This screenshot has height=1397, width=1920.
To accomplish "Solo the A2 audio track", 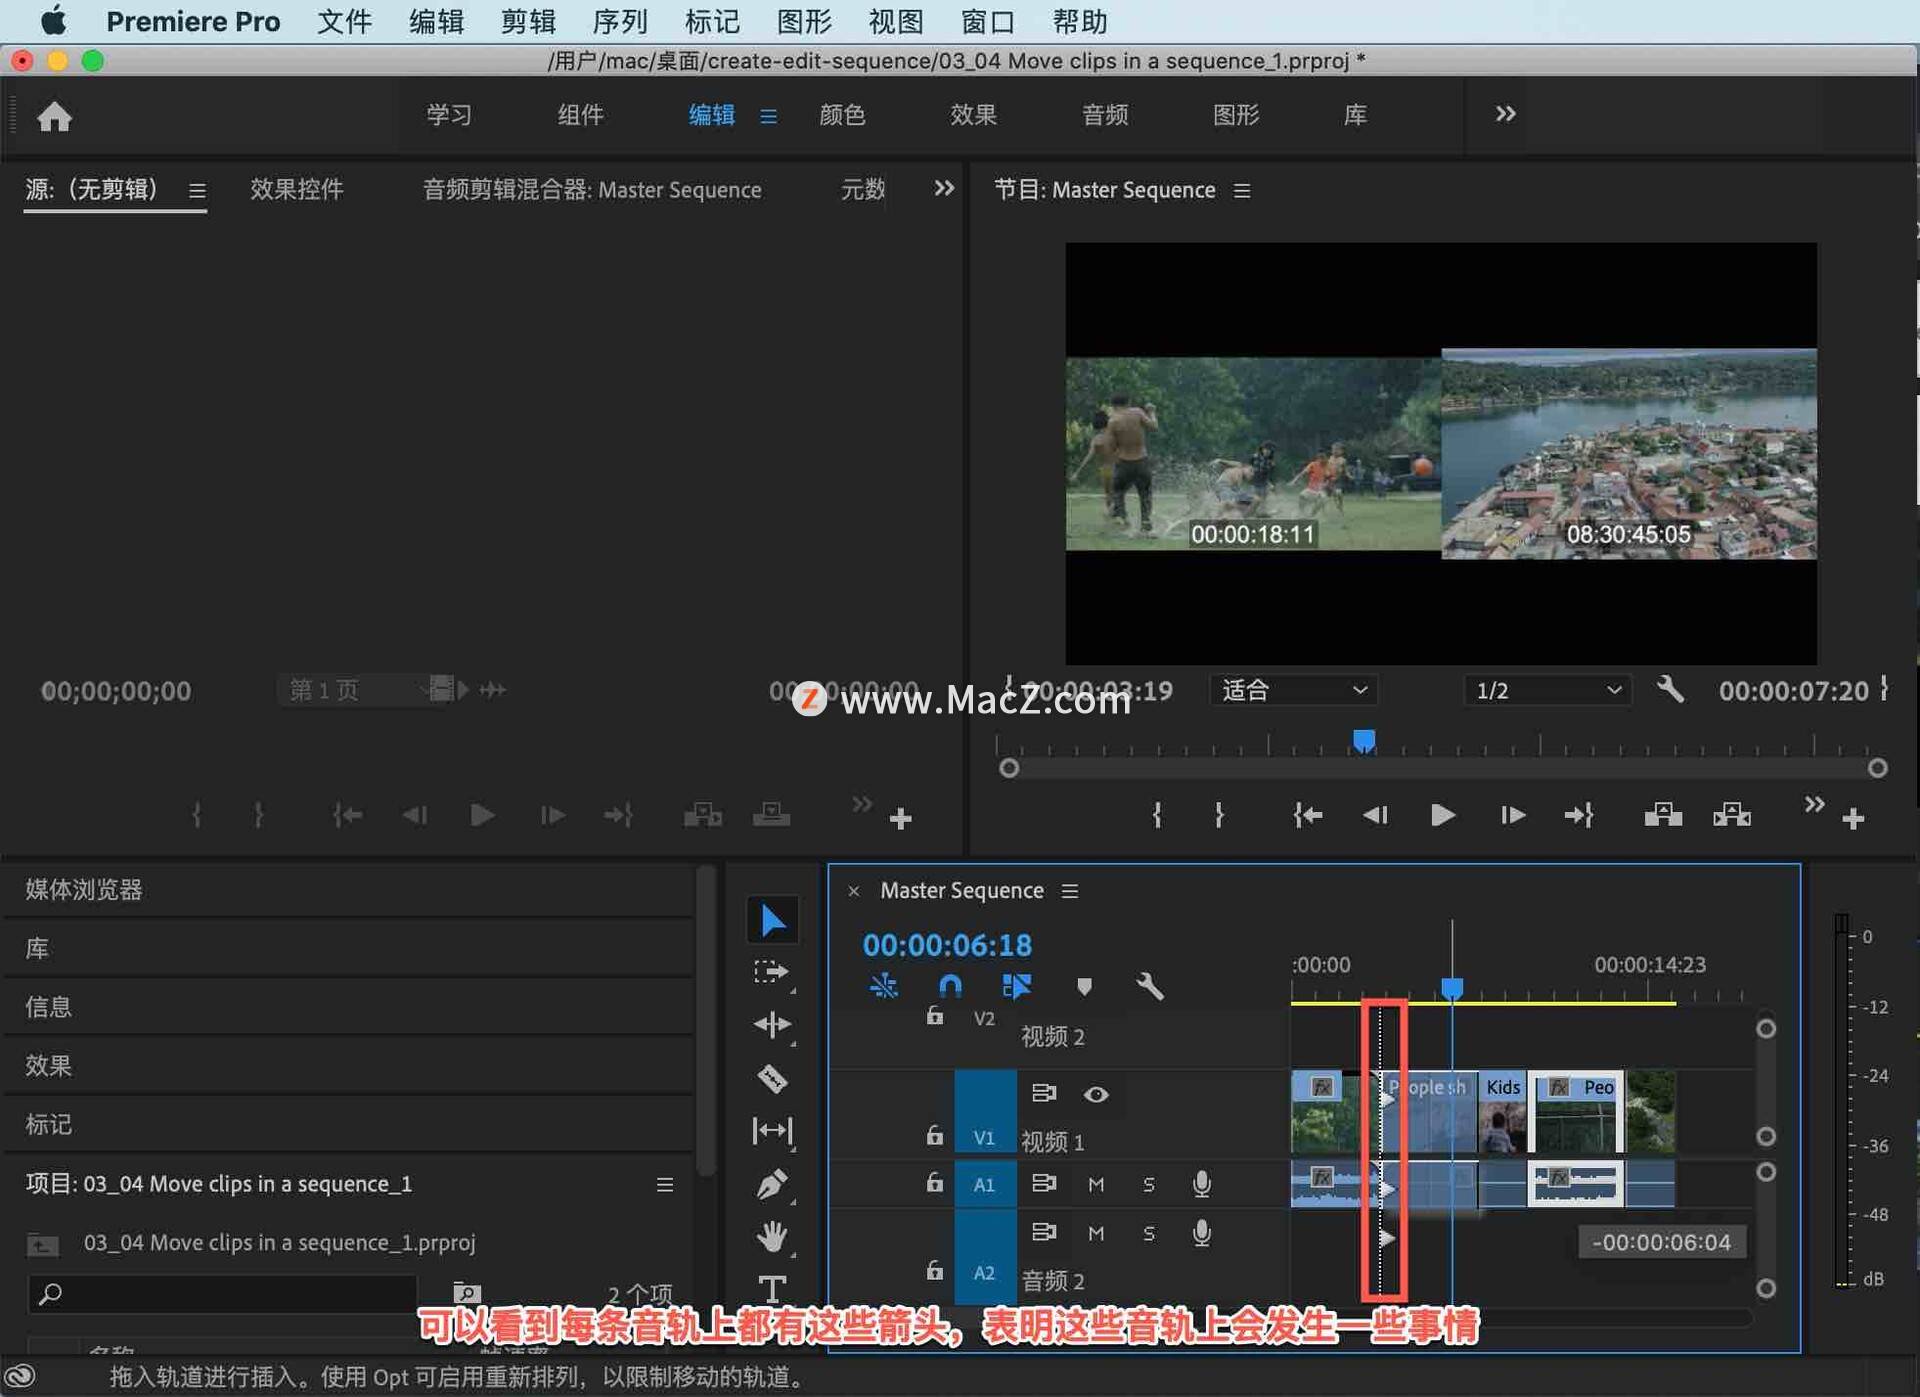I will point(1149,1233).
